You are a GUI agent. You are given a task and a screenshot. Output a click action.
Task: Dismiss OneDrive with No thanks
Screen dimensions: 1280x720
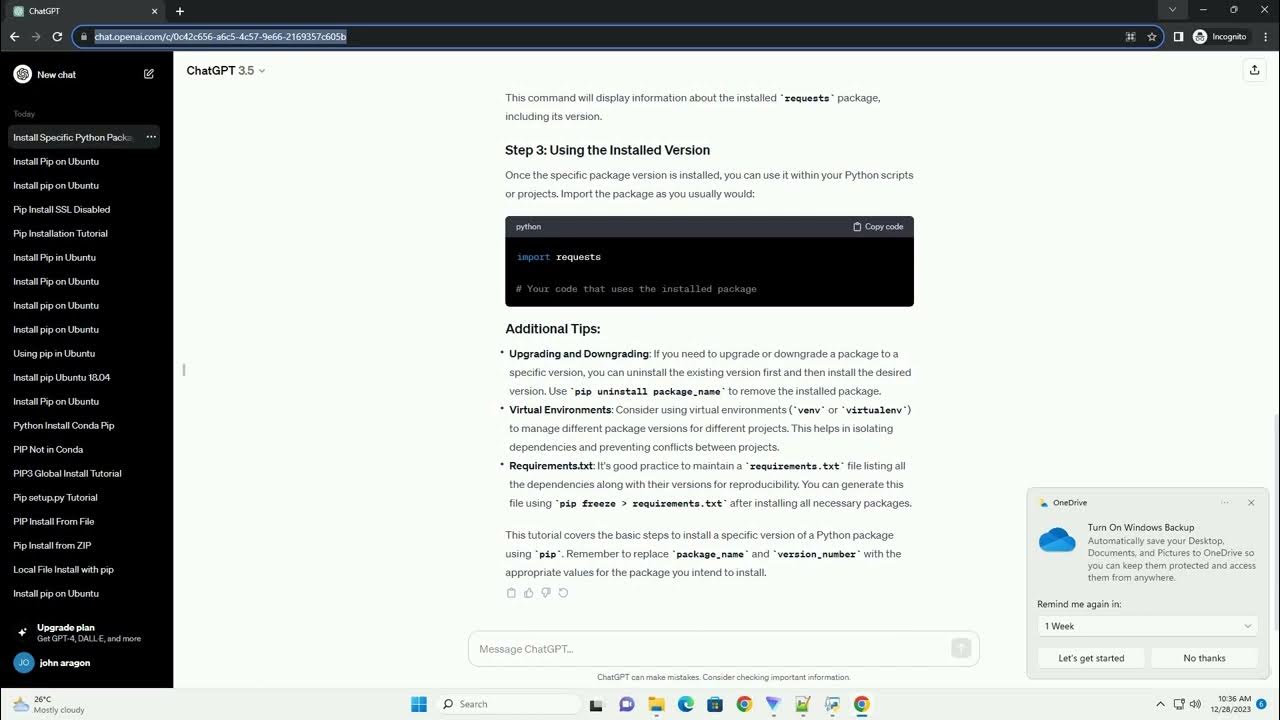(x=1204, y=658)
